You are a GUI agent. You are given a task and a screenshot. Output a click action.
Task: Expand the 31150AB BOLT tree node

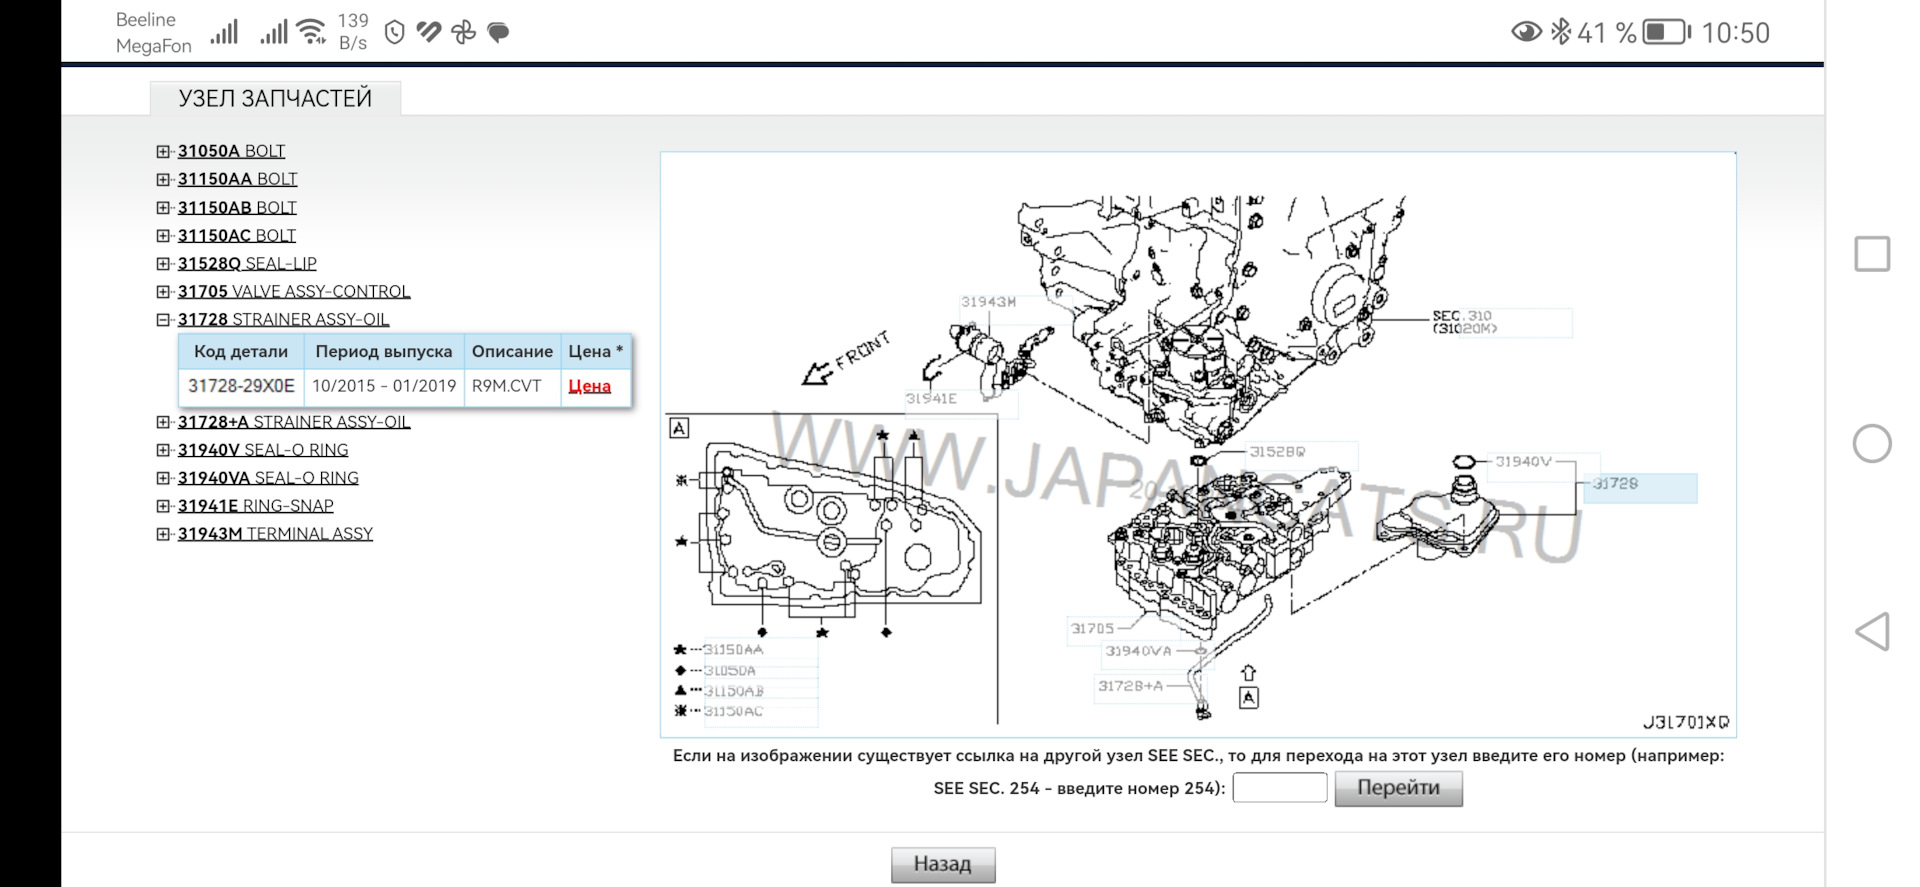click(x=163, y=208)
